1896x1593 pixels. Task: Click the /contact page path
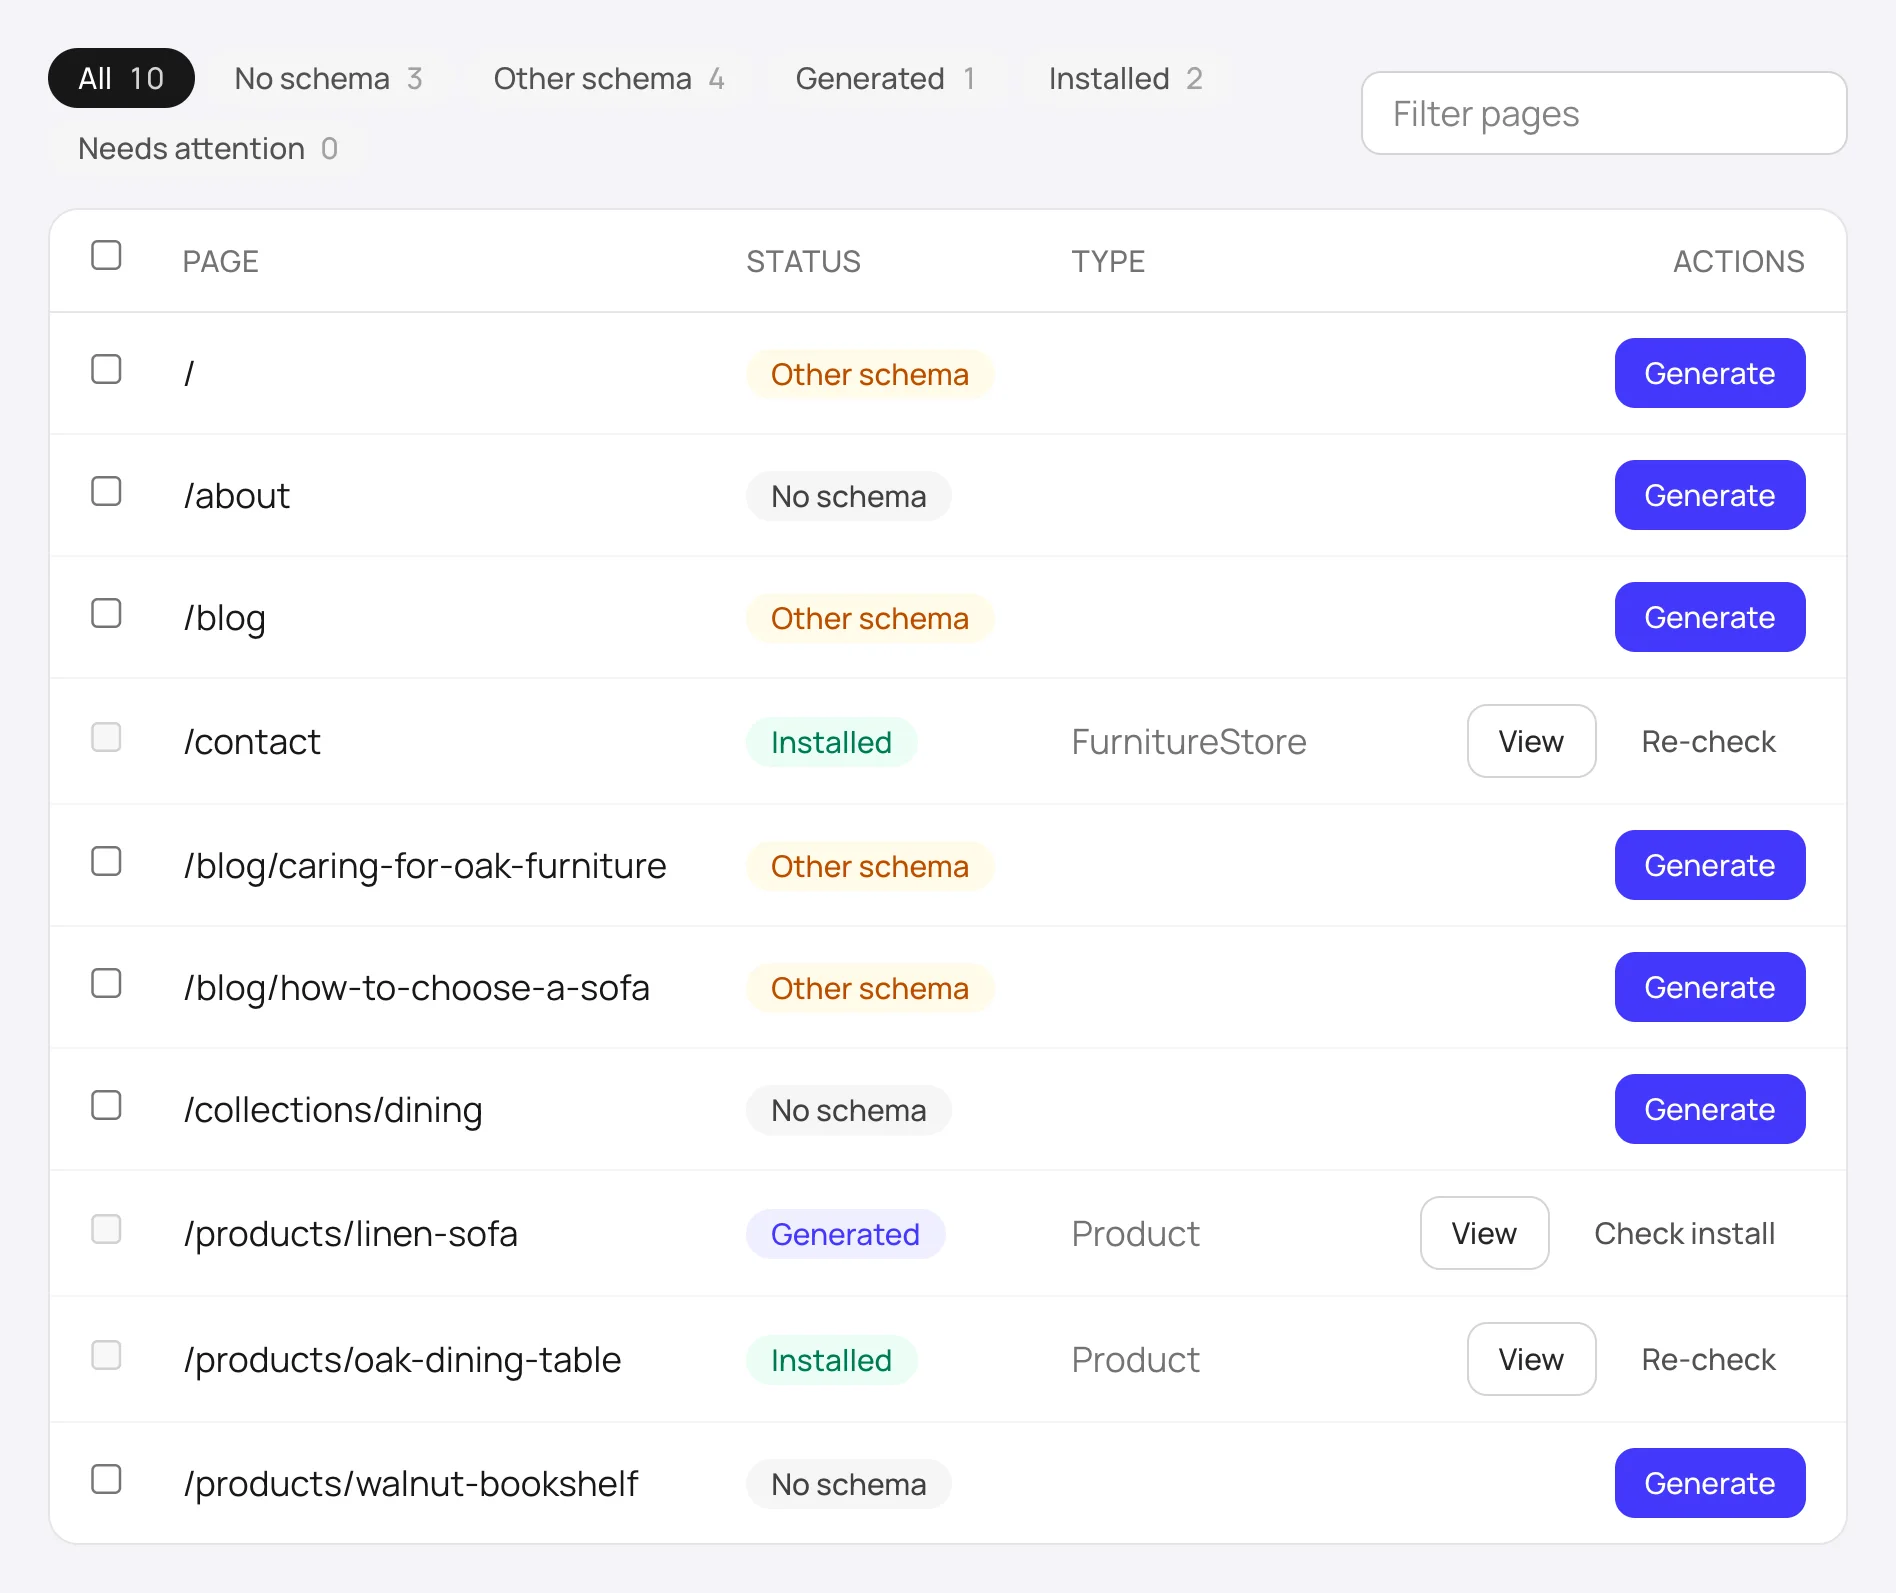tap(252, 741)
